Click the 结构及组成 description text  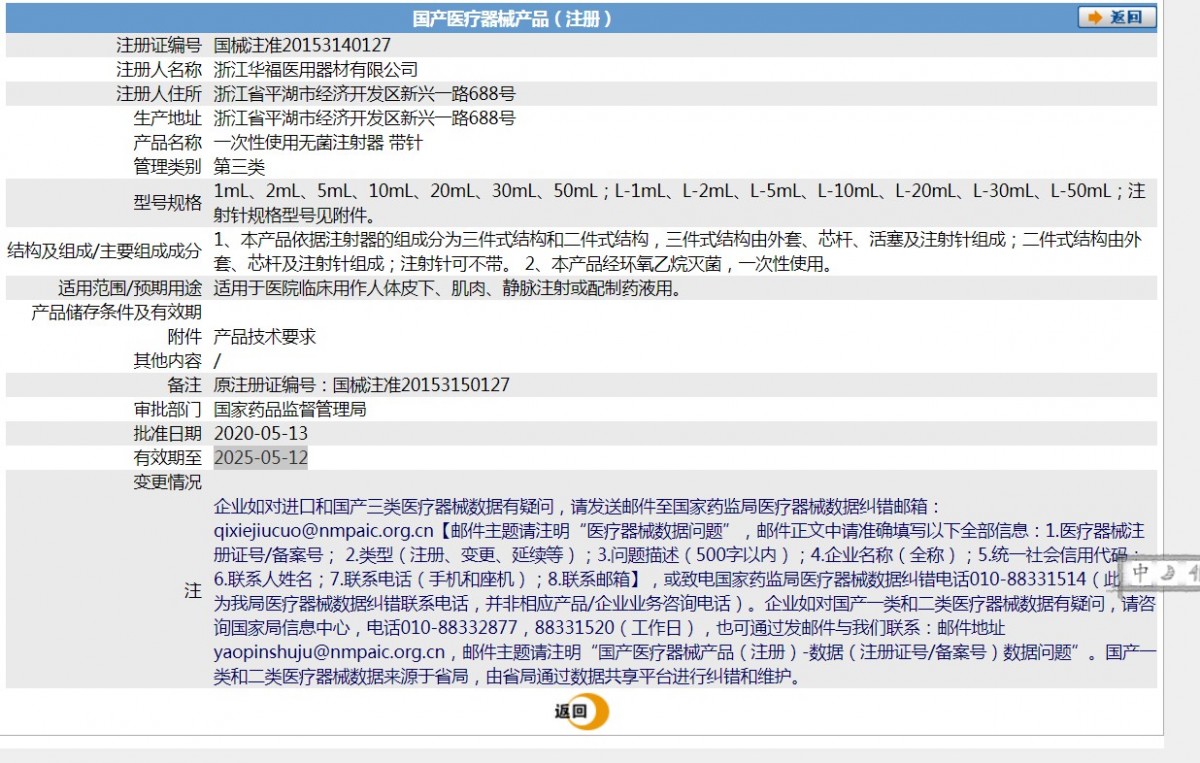coord(678,252)
